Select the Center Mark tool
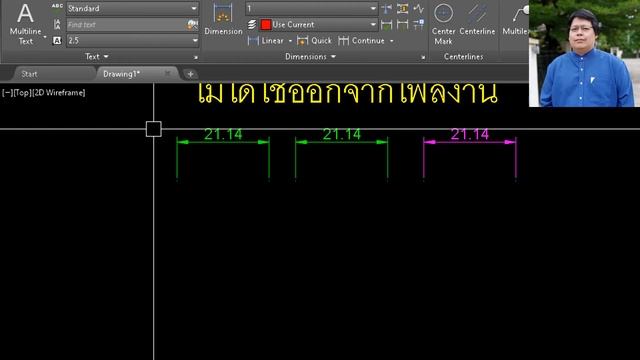Screen dimensions: 640x360 point(443,24)
